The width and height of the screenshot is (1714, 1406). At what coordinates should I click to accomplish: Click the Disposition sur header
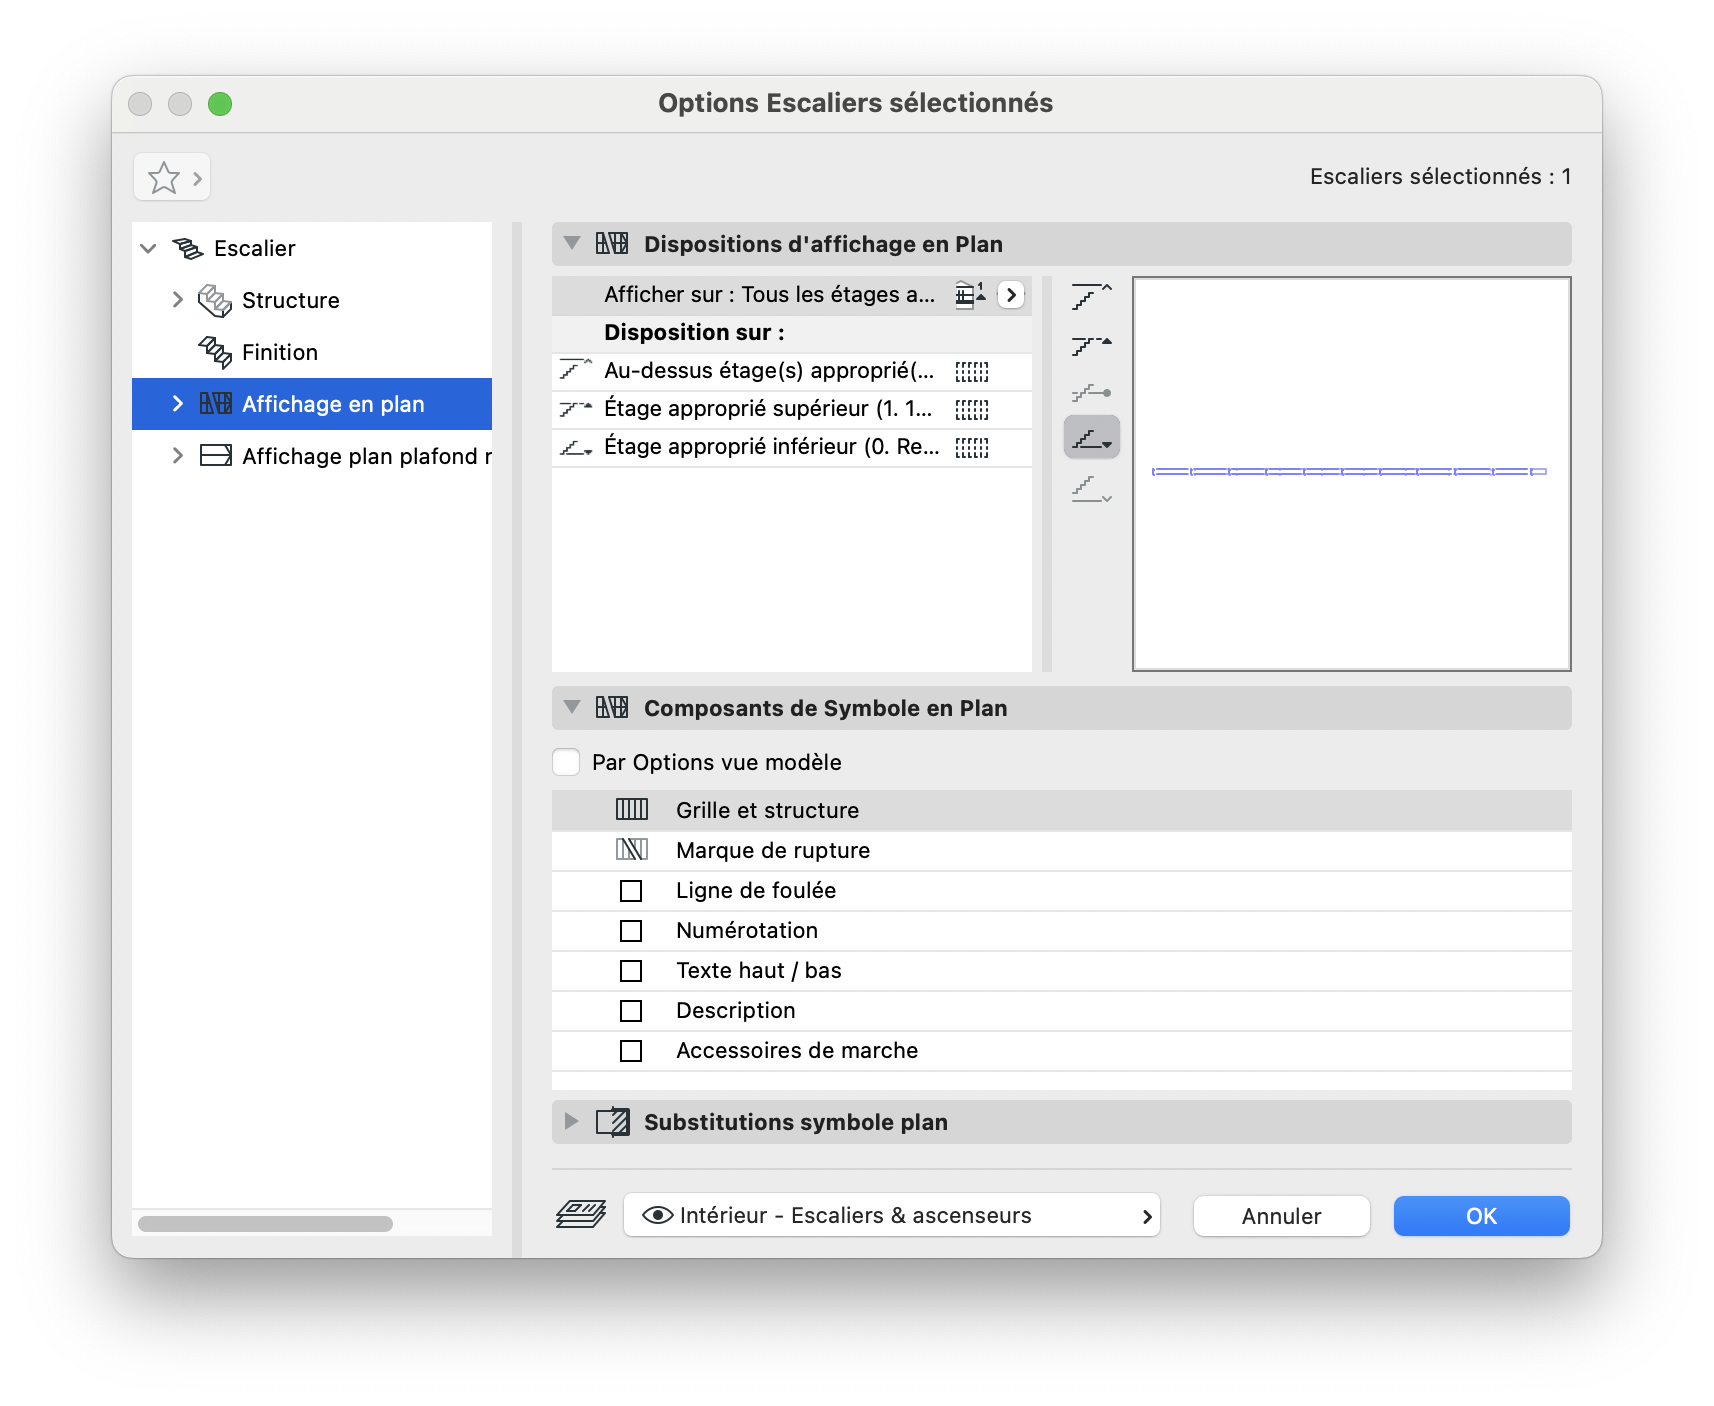pos(694,333)
